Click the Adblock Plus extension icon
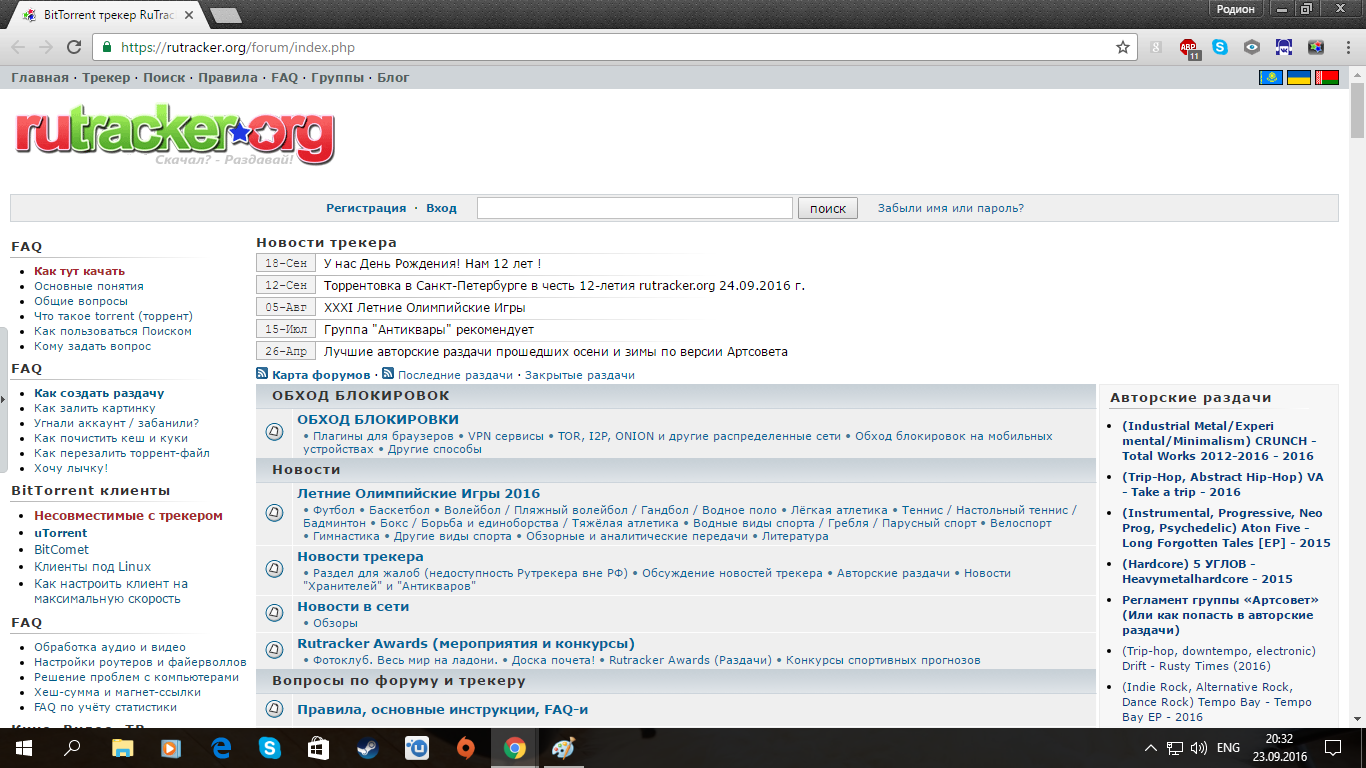This screenshot has width=1366, height=768. point(1189,47)
